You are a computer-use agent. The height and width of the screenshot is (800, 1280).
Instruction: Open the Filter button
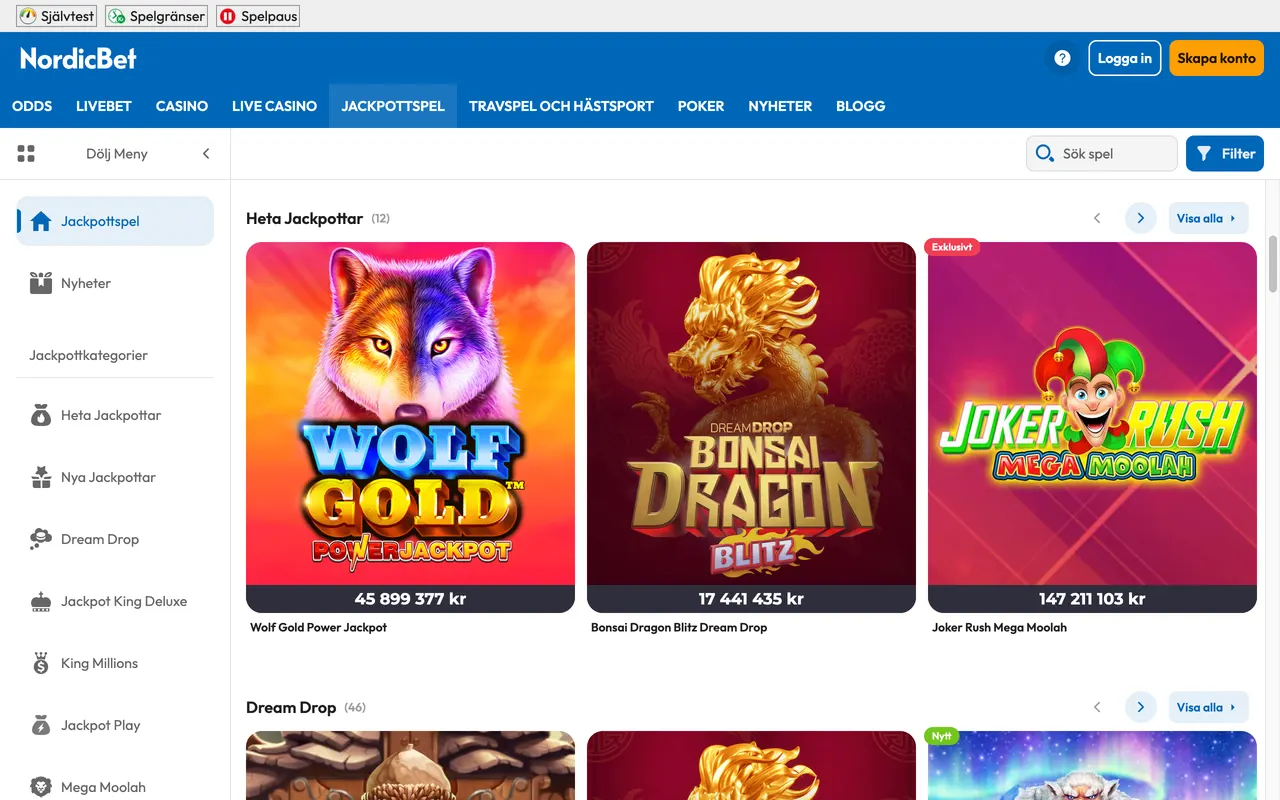click(x=1225, y=153)
